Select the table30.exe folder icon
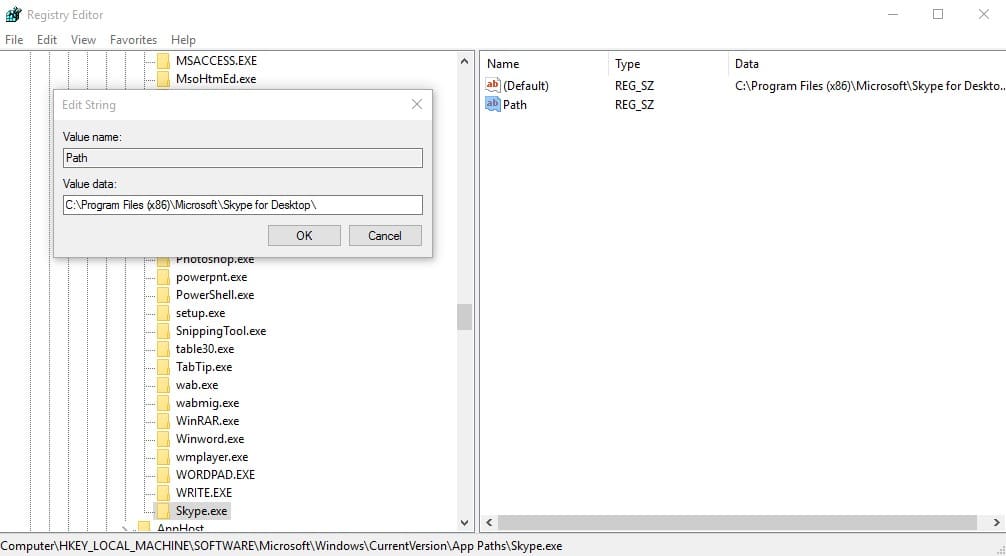 click(x=164, y=349)
